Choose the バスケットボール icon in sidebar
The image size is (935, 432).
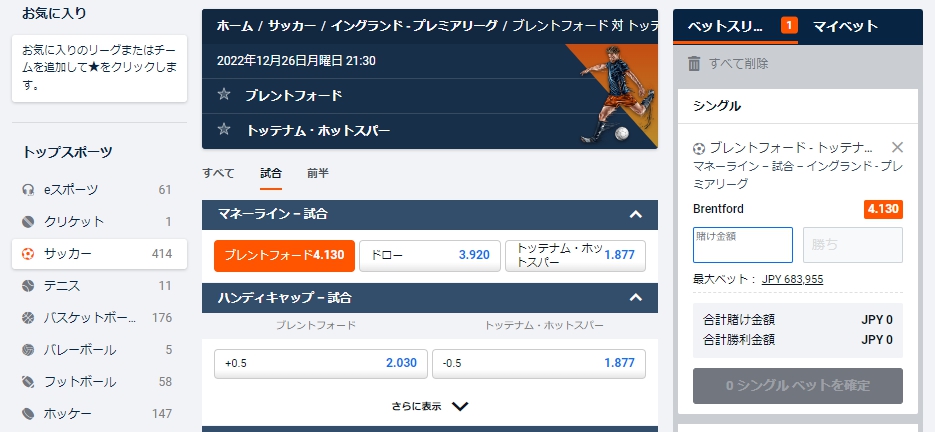[x=28, y=318]
